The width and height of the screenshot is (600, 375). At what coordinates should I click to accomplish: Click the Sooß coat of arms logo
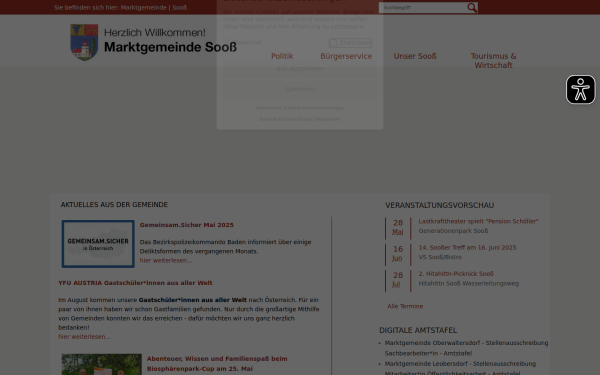click(x=84, y=42)
